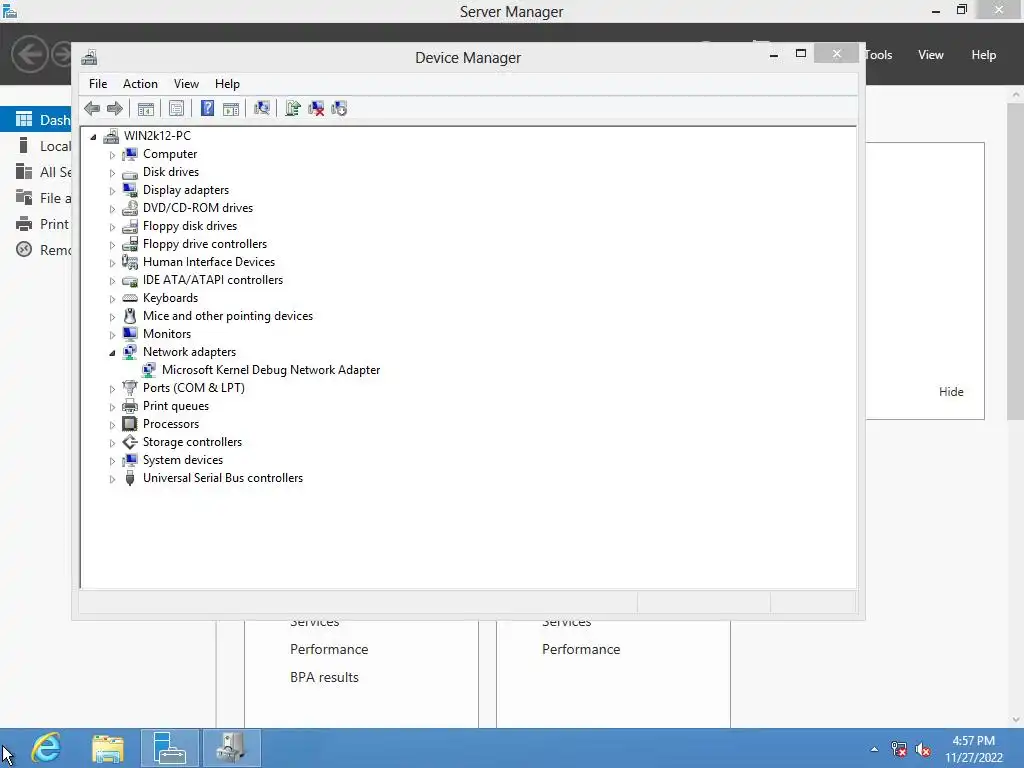The width and height of the screenshot is (1024, 768).
Task: Select Network adapters label text
Action: [189, 352]
